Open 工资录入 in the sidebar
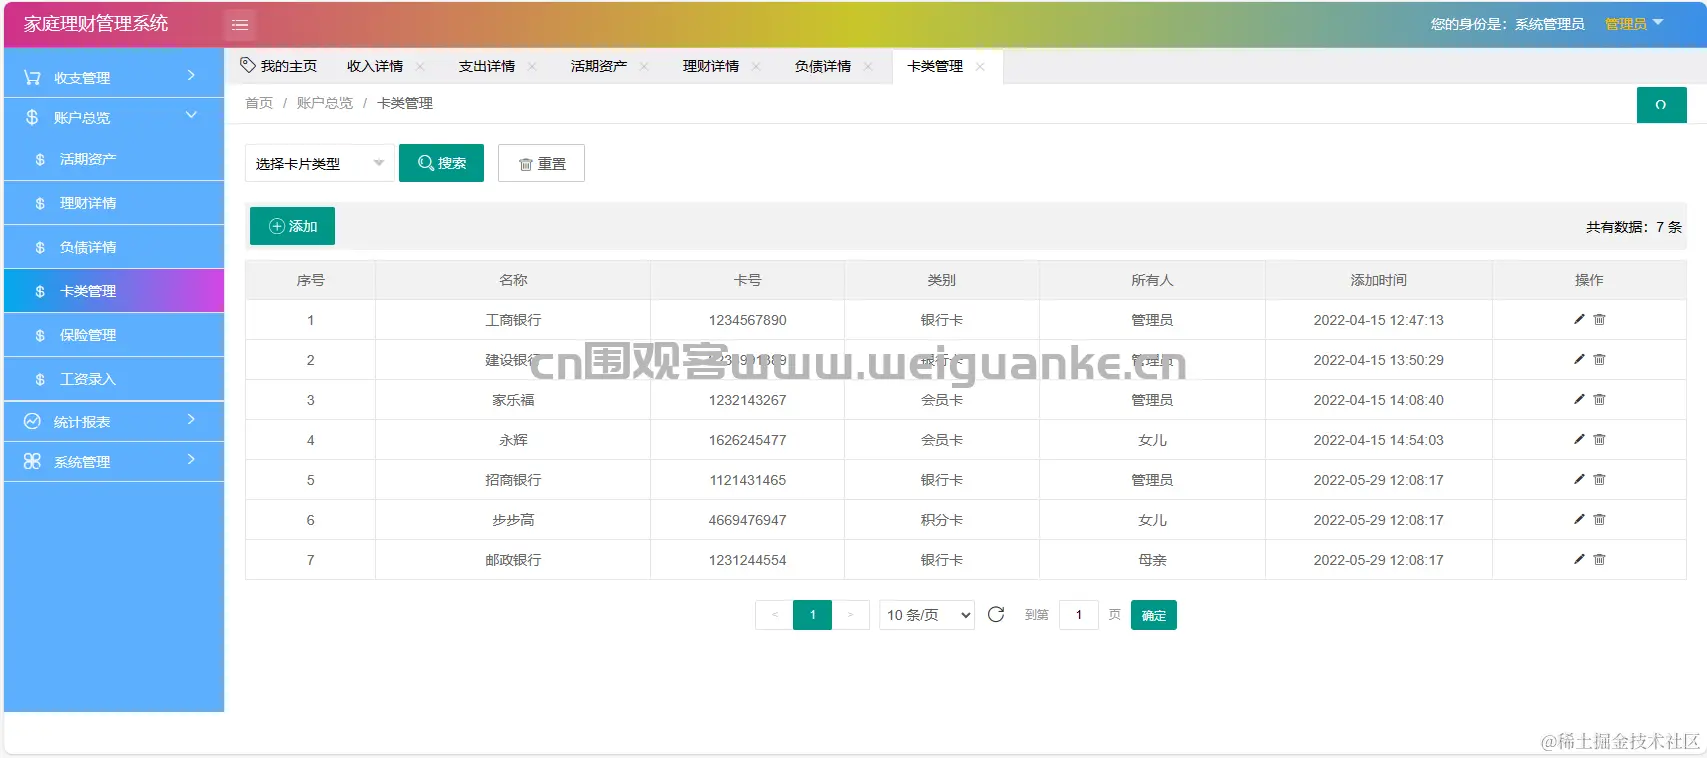 tap(114, 379)
